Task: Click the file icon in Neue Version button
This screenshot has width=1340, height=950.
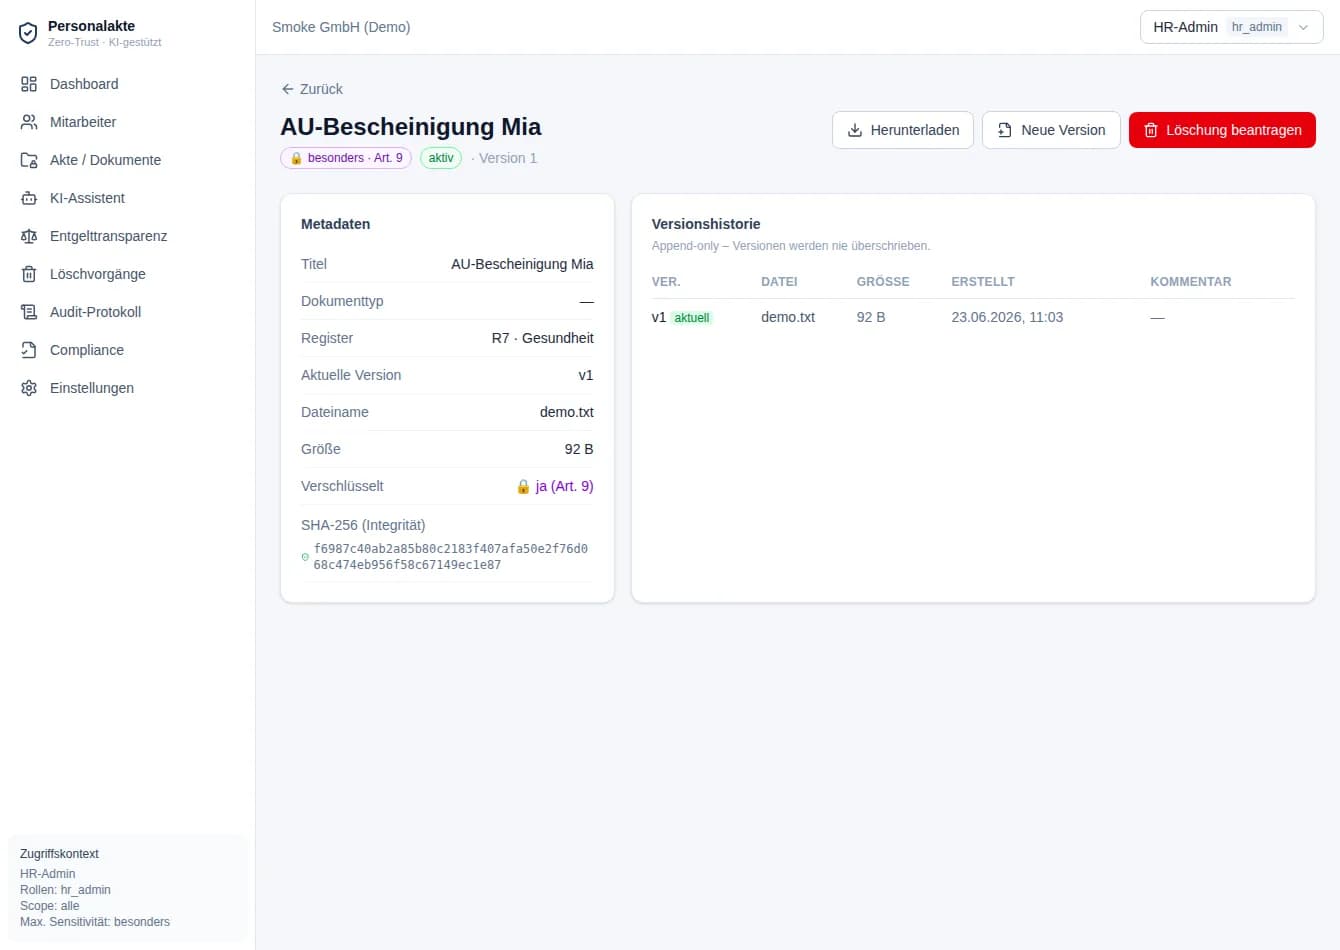Action: (1005, 130)
